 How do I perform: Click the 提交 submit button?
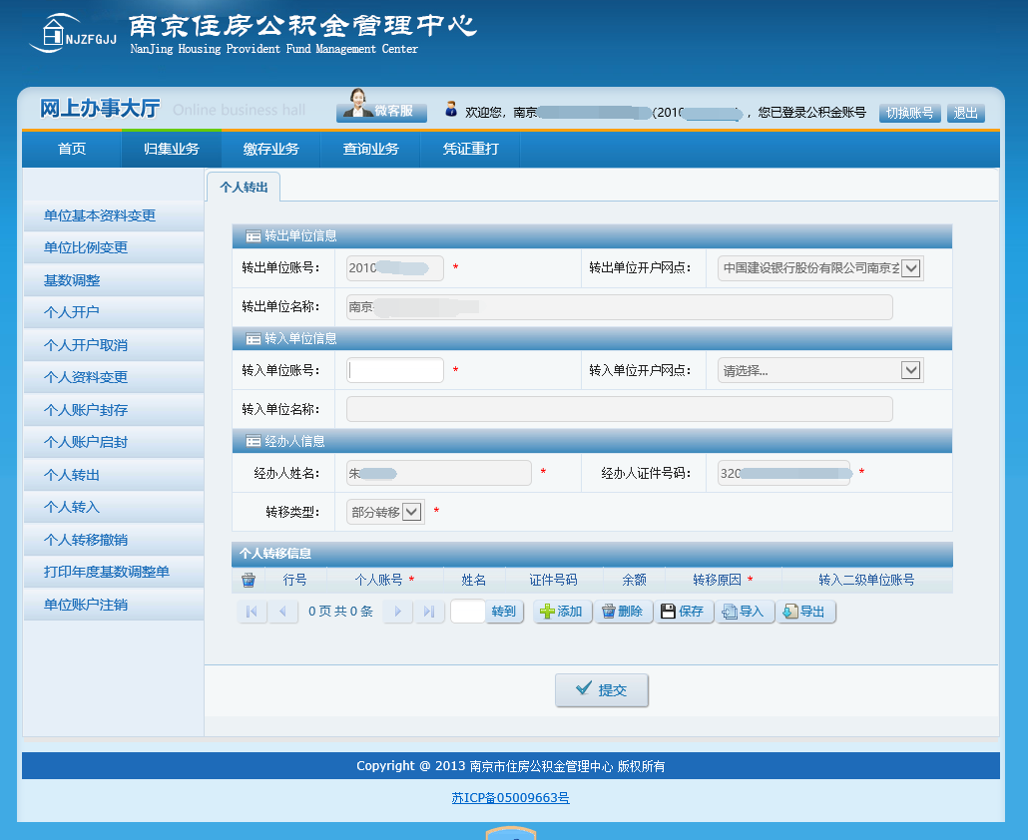click(x=601, y=690)
